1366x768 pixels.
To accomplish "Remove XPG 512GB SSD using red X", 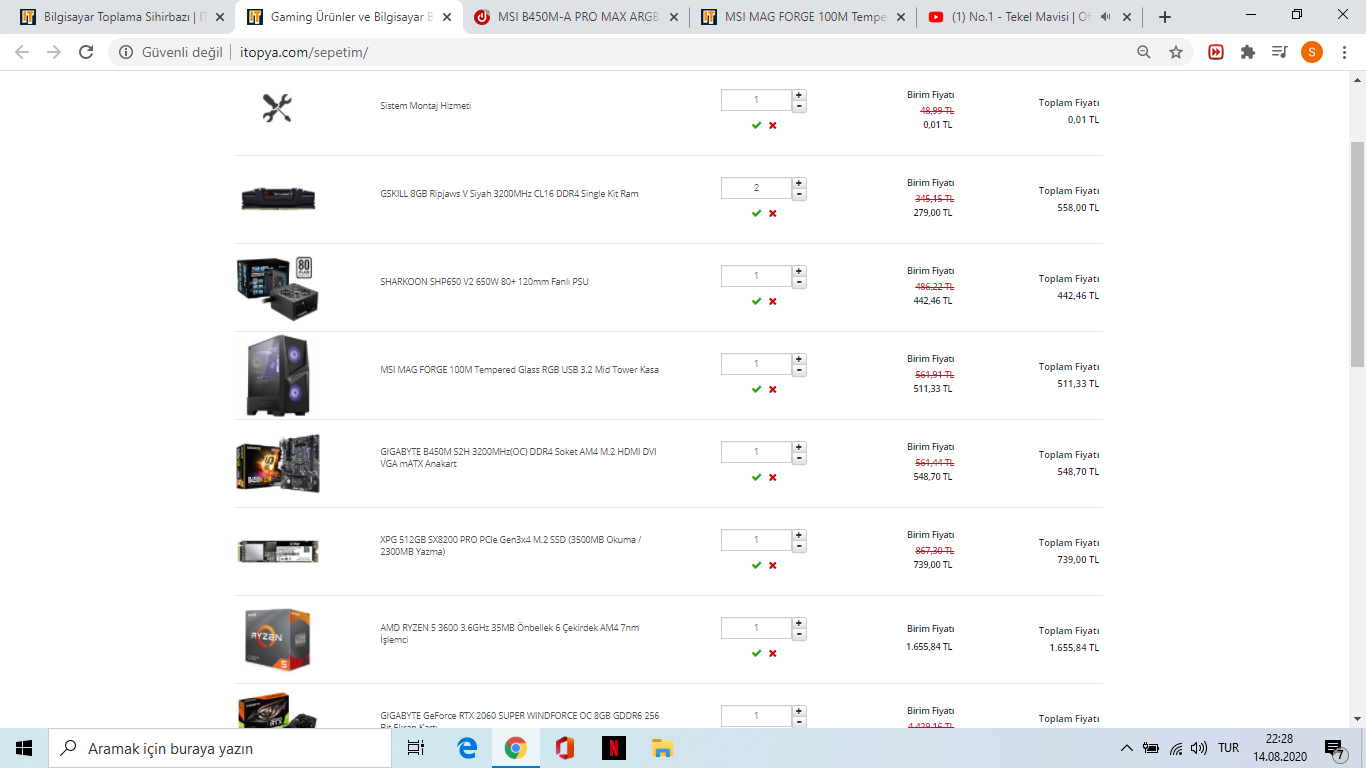I will 773,565.
